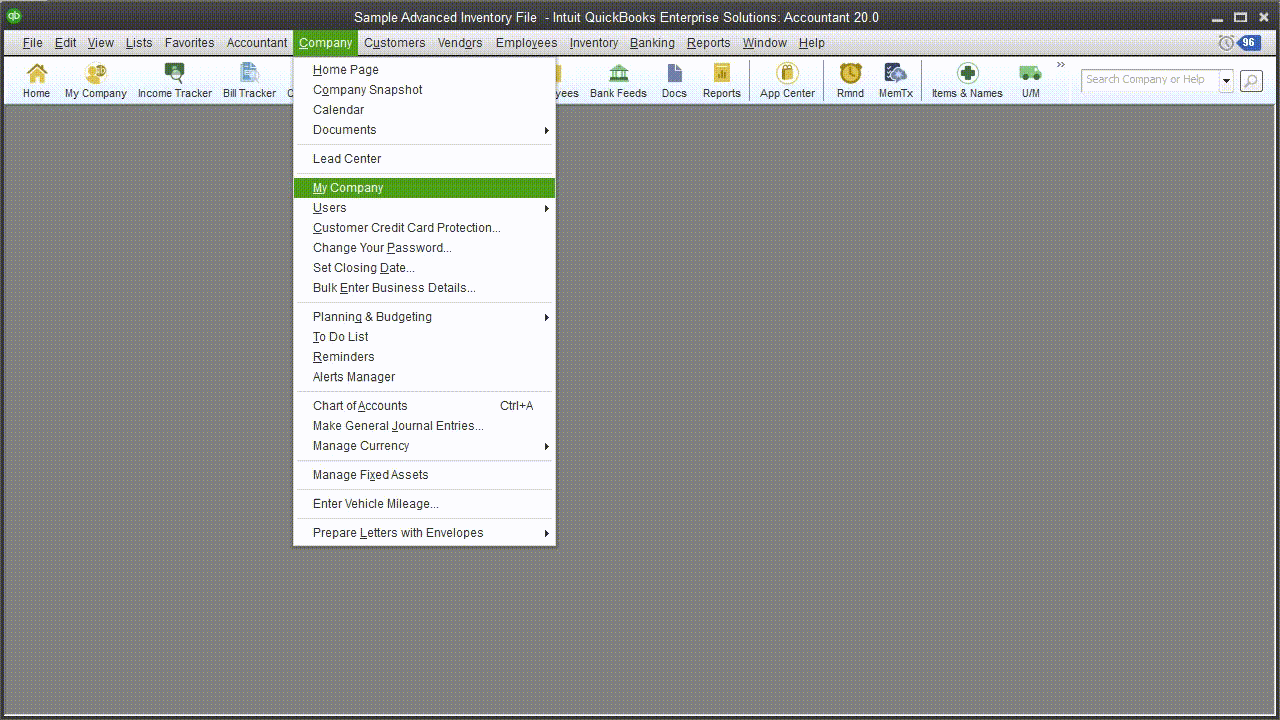This screenshot has width=1280, height=720.
Task: Launch the App Center icon
Action: click(787, 81)
